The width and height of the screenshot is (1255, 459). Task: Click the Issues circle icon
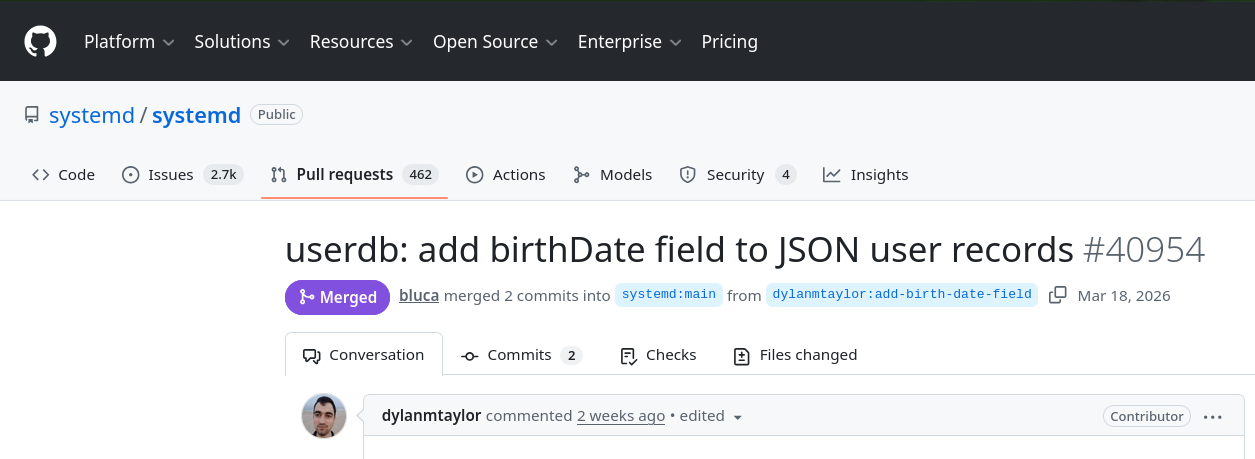(x=131, y=175)
